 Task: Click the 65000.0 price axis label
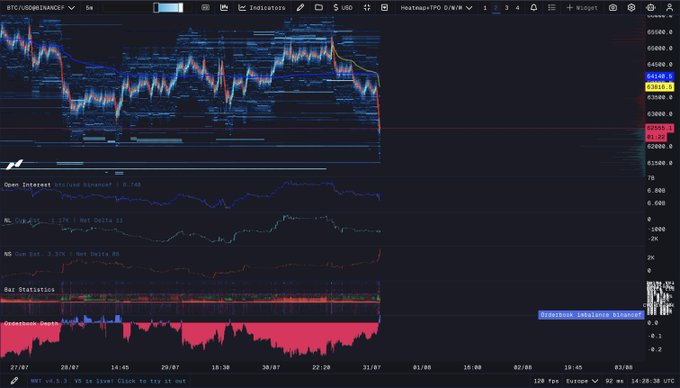point(659,48)
